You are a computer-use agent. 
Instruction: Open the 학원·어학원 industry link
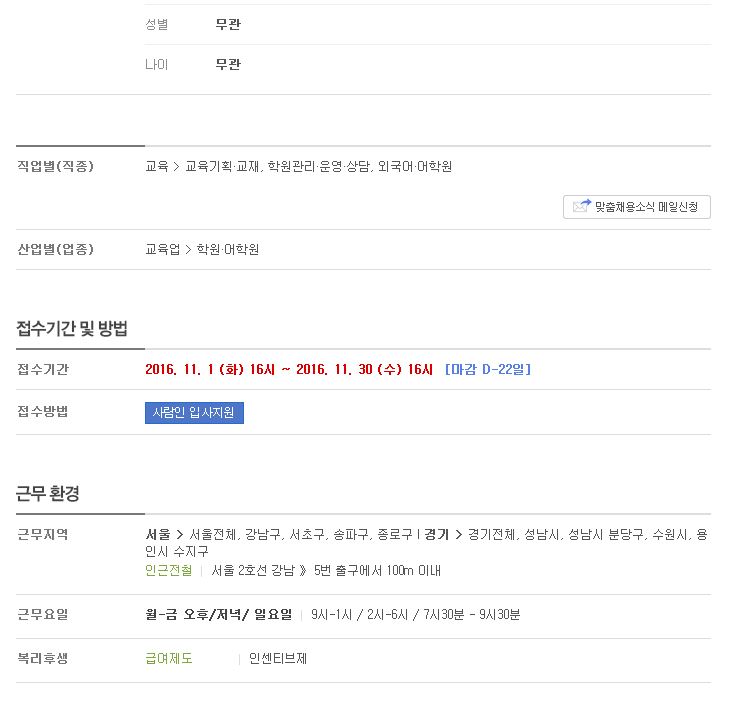point(228,250)
